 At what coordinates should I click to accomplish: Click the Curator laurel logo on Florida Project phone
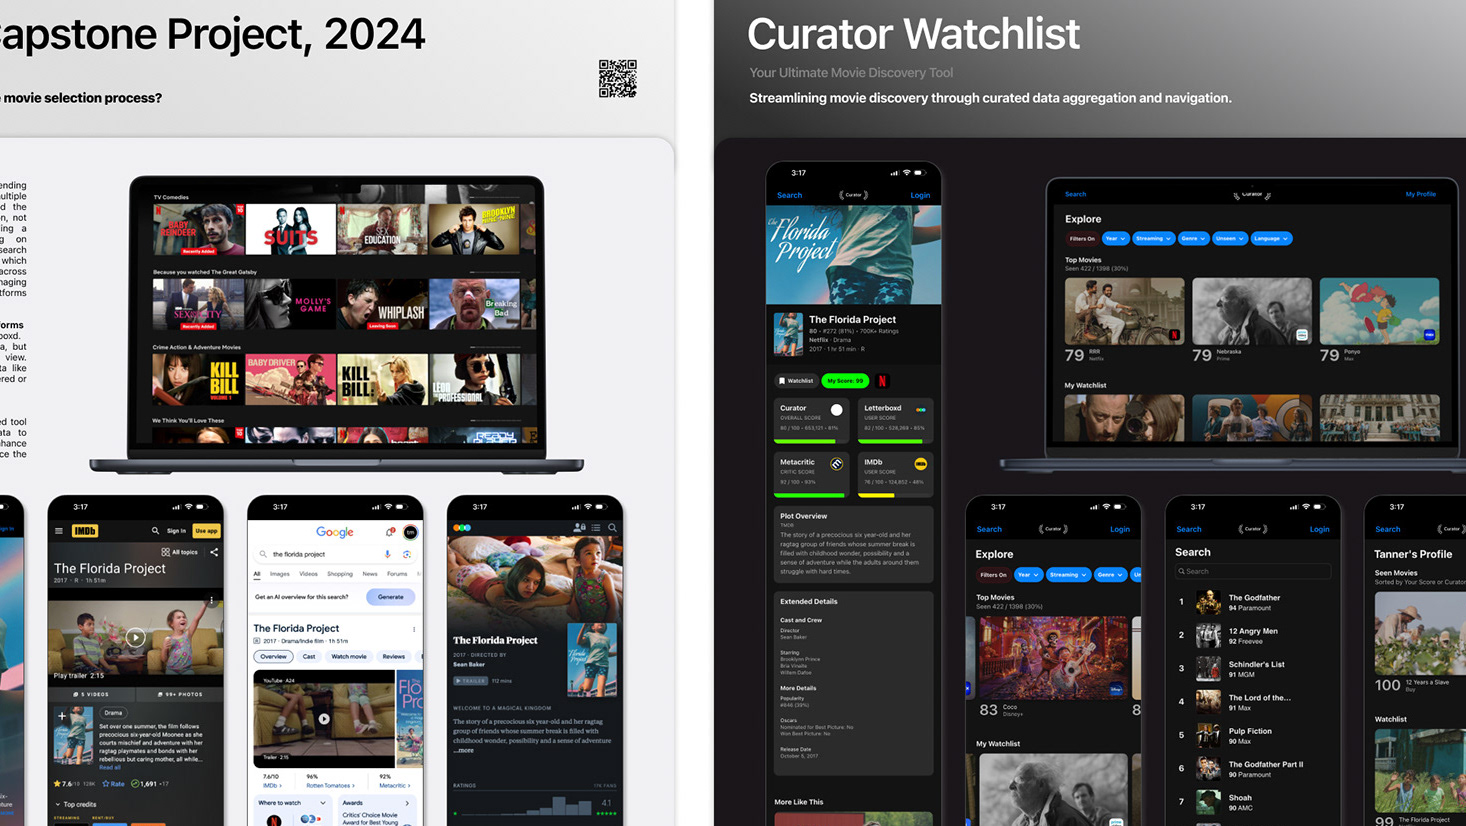[853, 195]
